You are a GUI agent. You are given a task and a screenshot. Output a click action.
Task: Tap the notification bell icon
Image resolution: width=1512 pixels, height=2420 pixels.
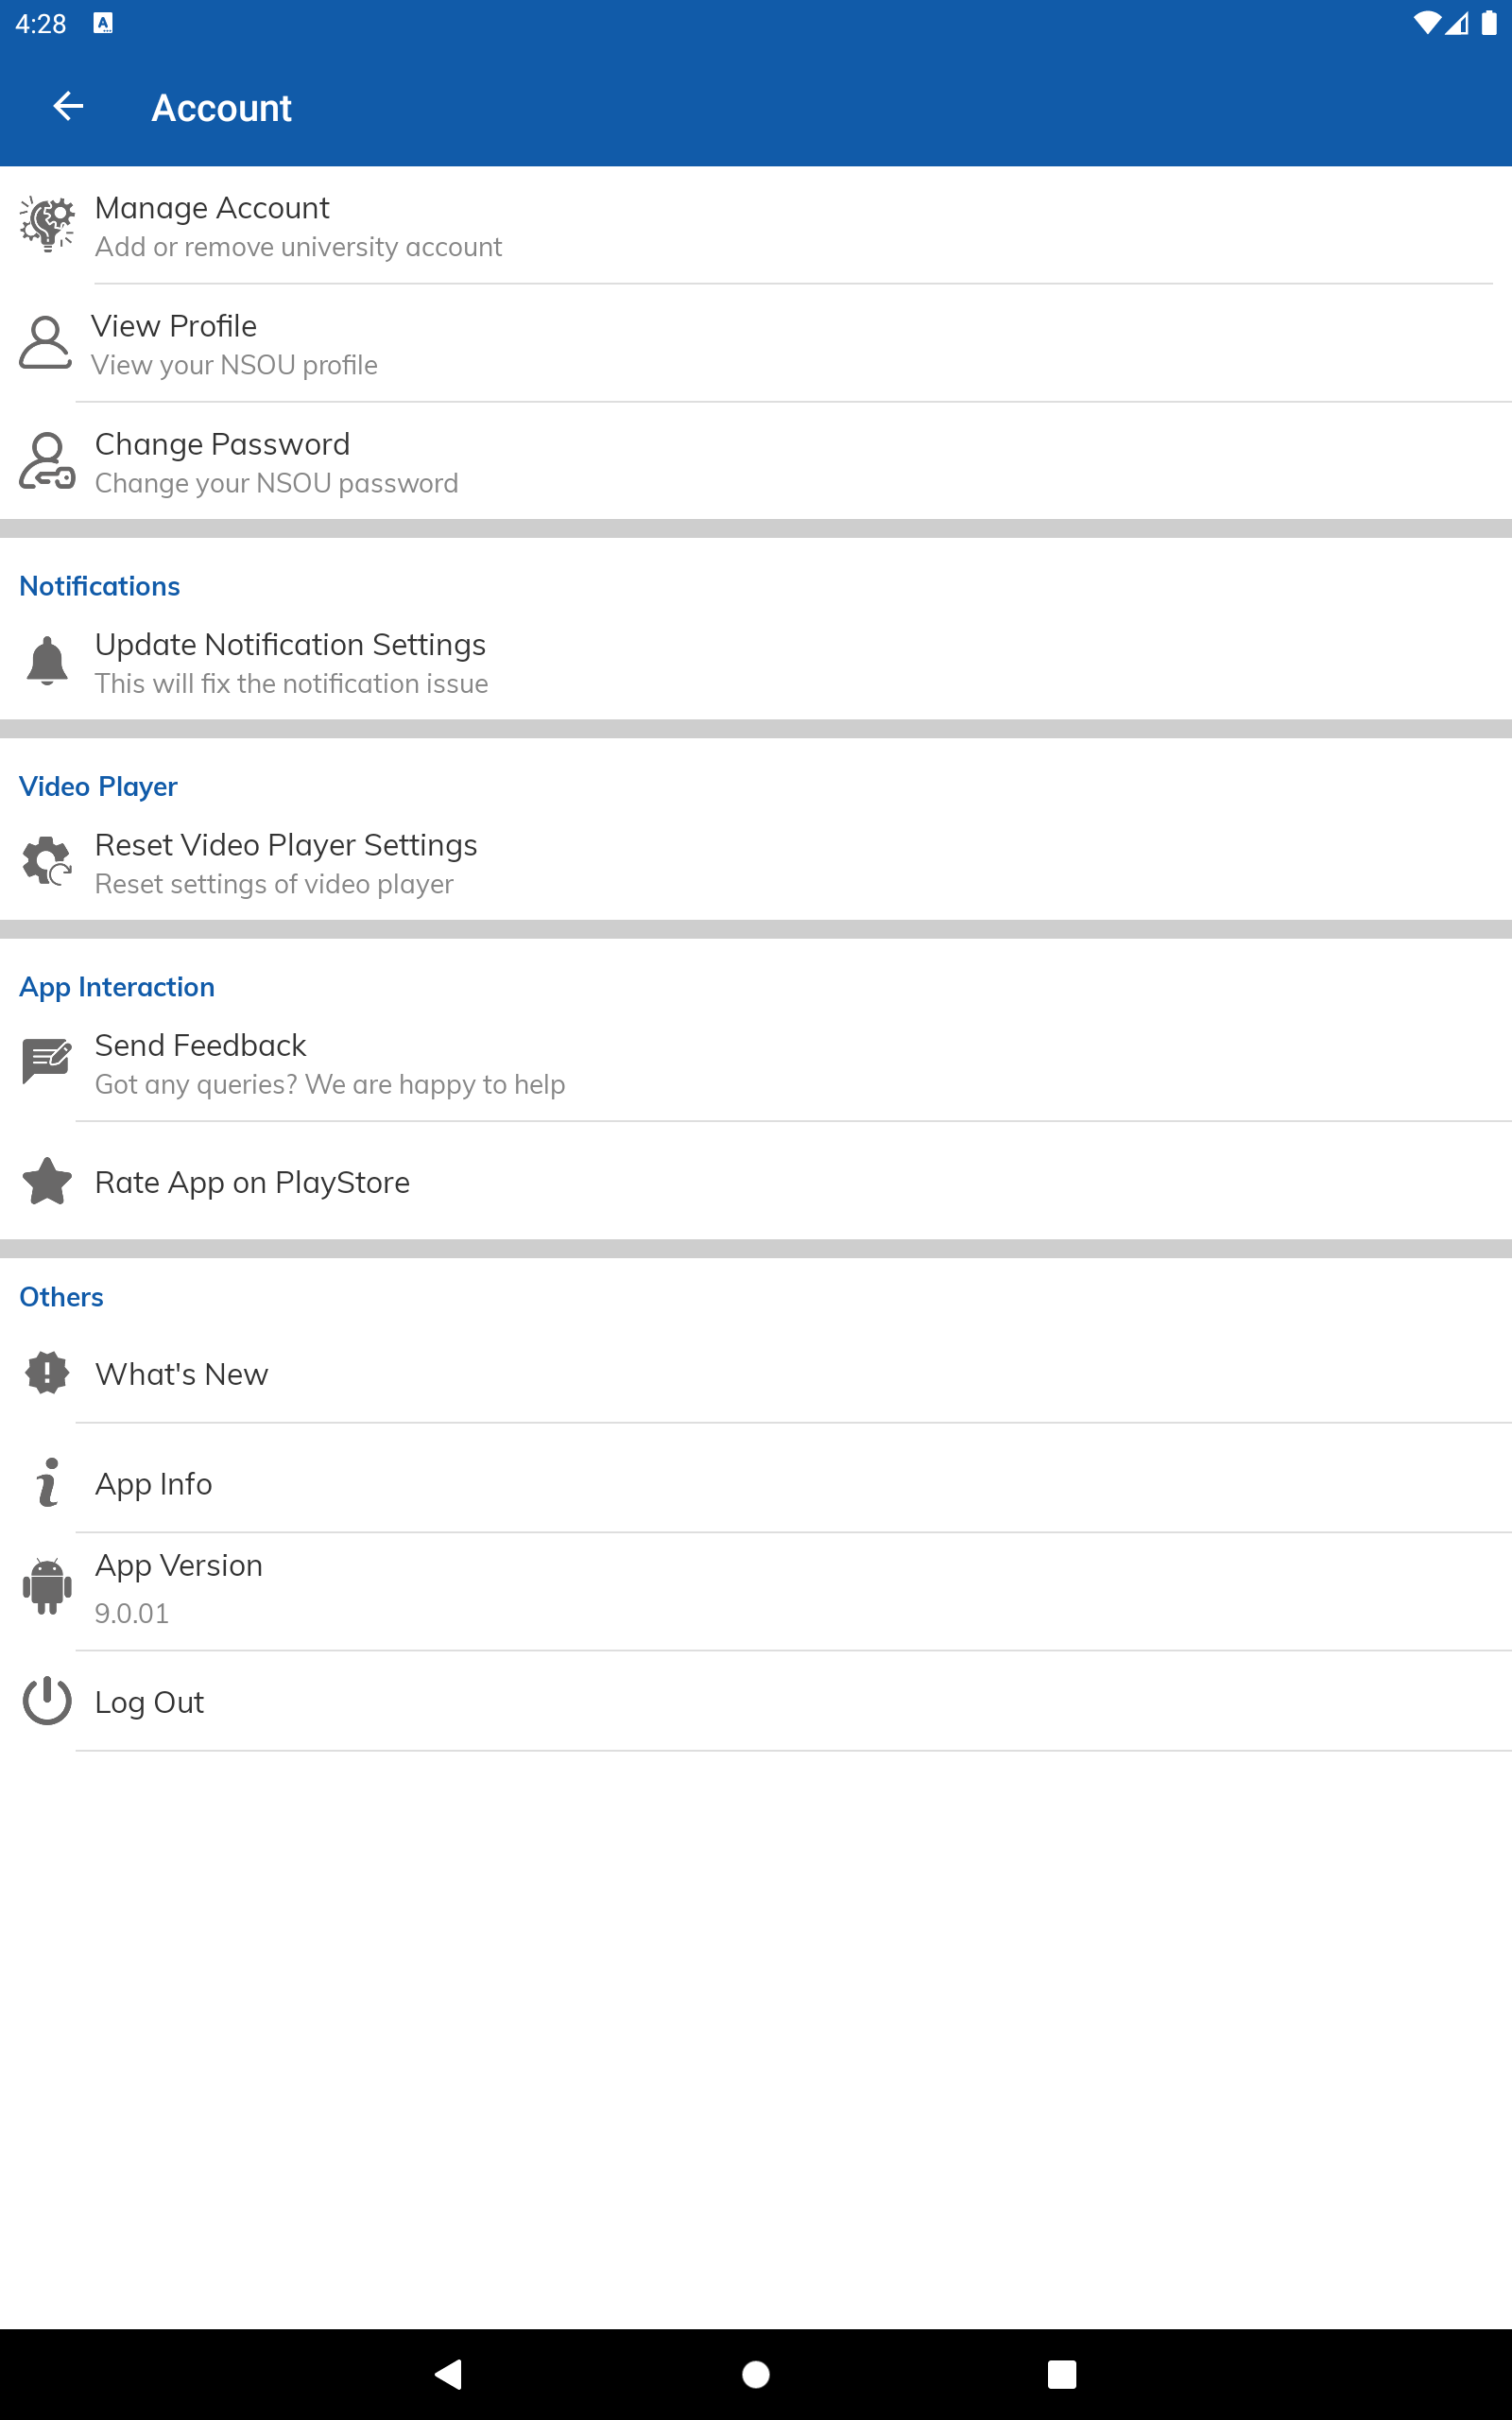pos(47,661)
